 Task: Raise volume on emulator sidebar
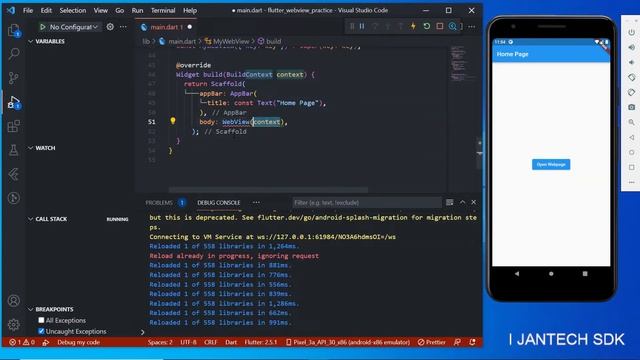pyautogui.click(x=631, y=47)
